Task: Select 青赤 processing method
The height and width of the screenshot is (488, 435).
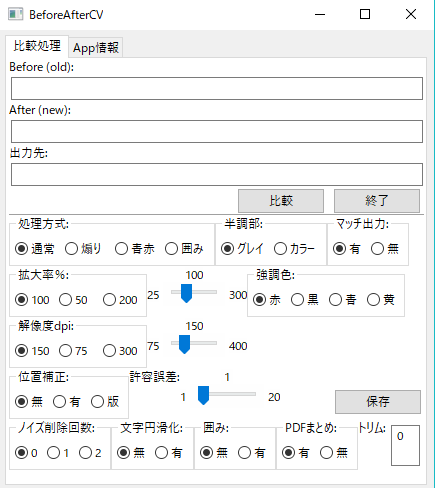Action: click(x=135, y=249)
